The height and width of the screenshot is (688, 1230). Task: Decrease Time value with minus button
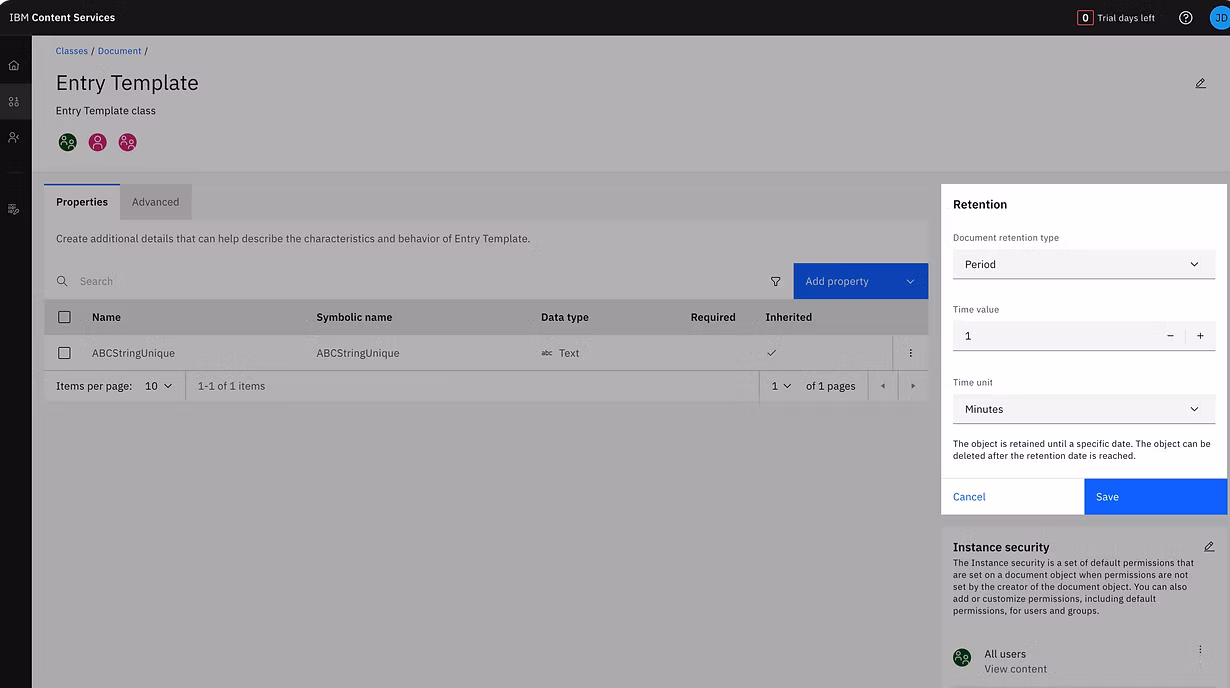coord(1170,336)
